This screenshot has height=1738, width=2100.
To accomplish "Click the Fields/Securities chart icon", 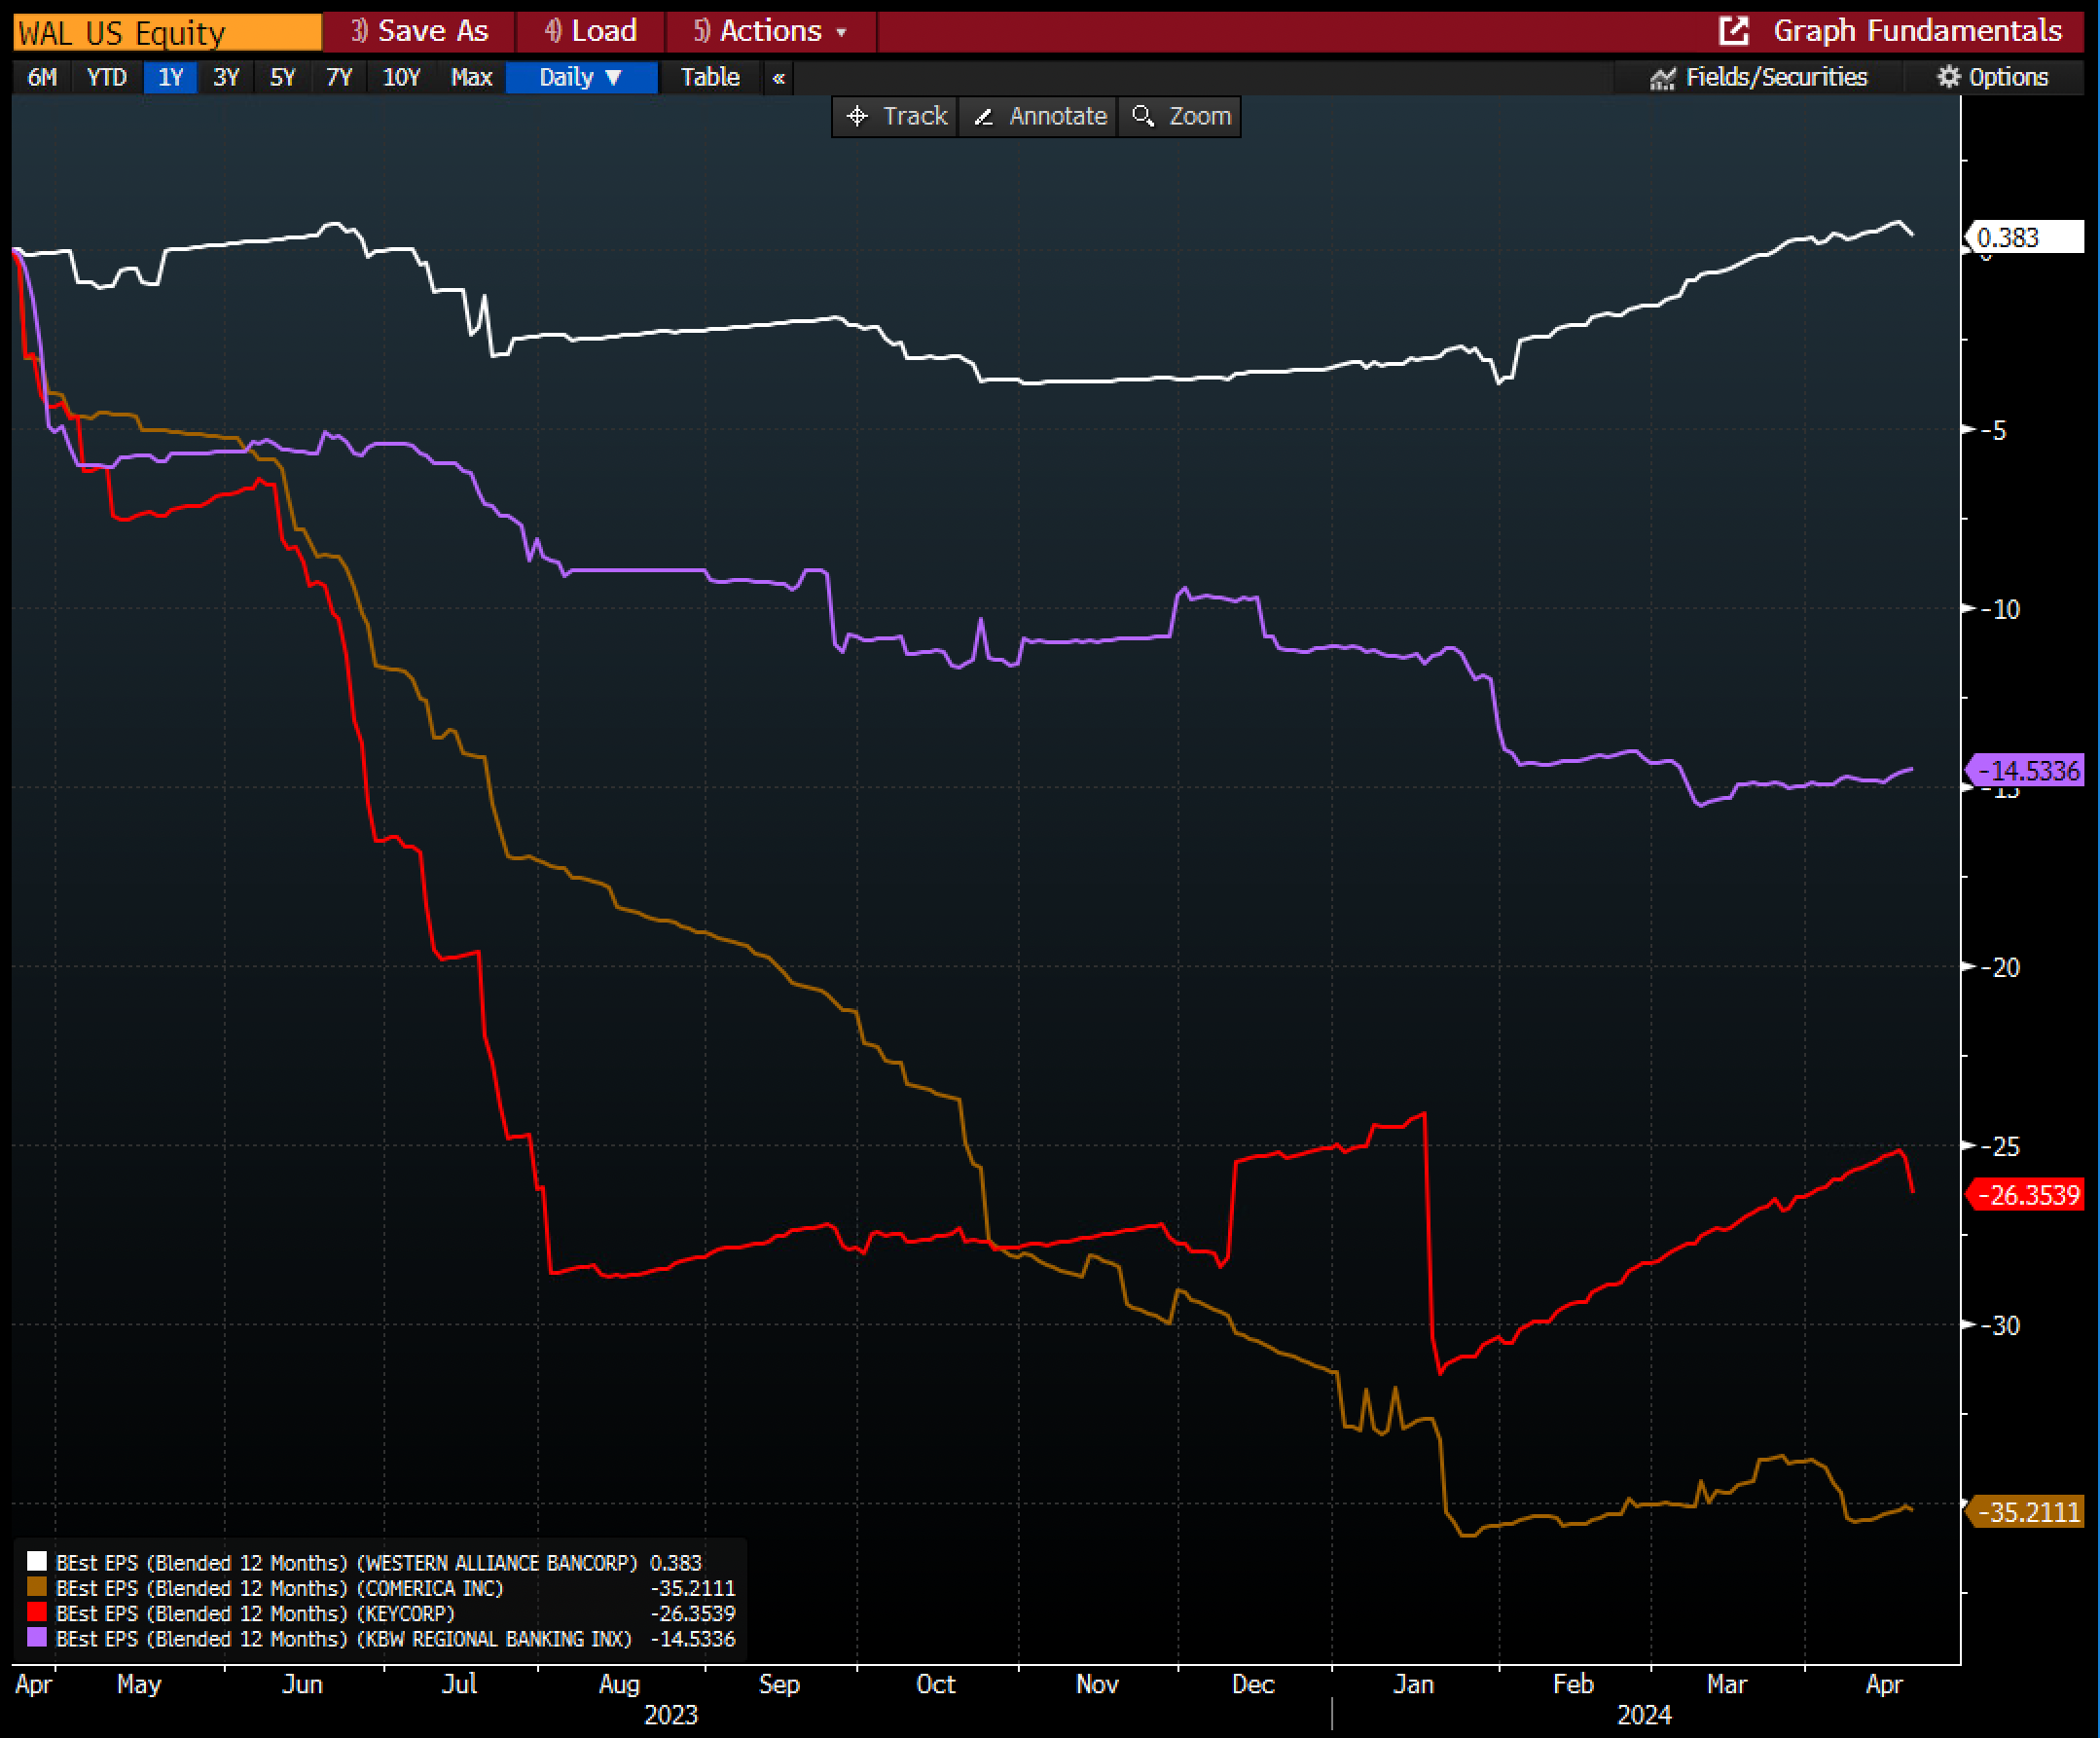I will [x=1662, y=78].
